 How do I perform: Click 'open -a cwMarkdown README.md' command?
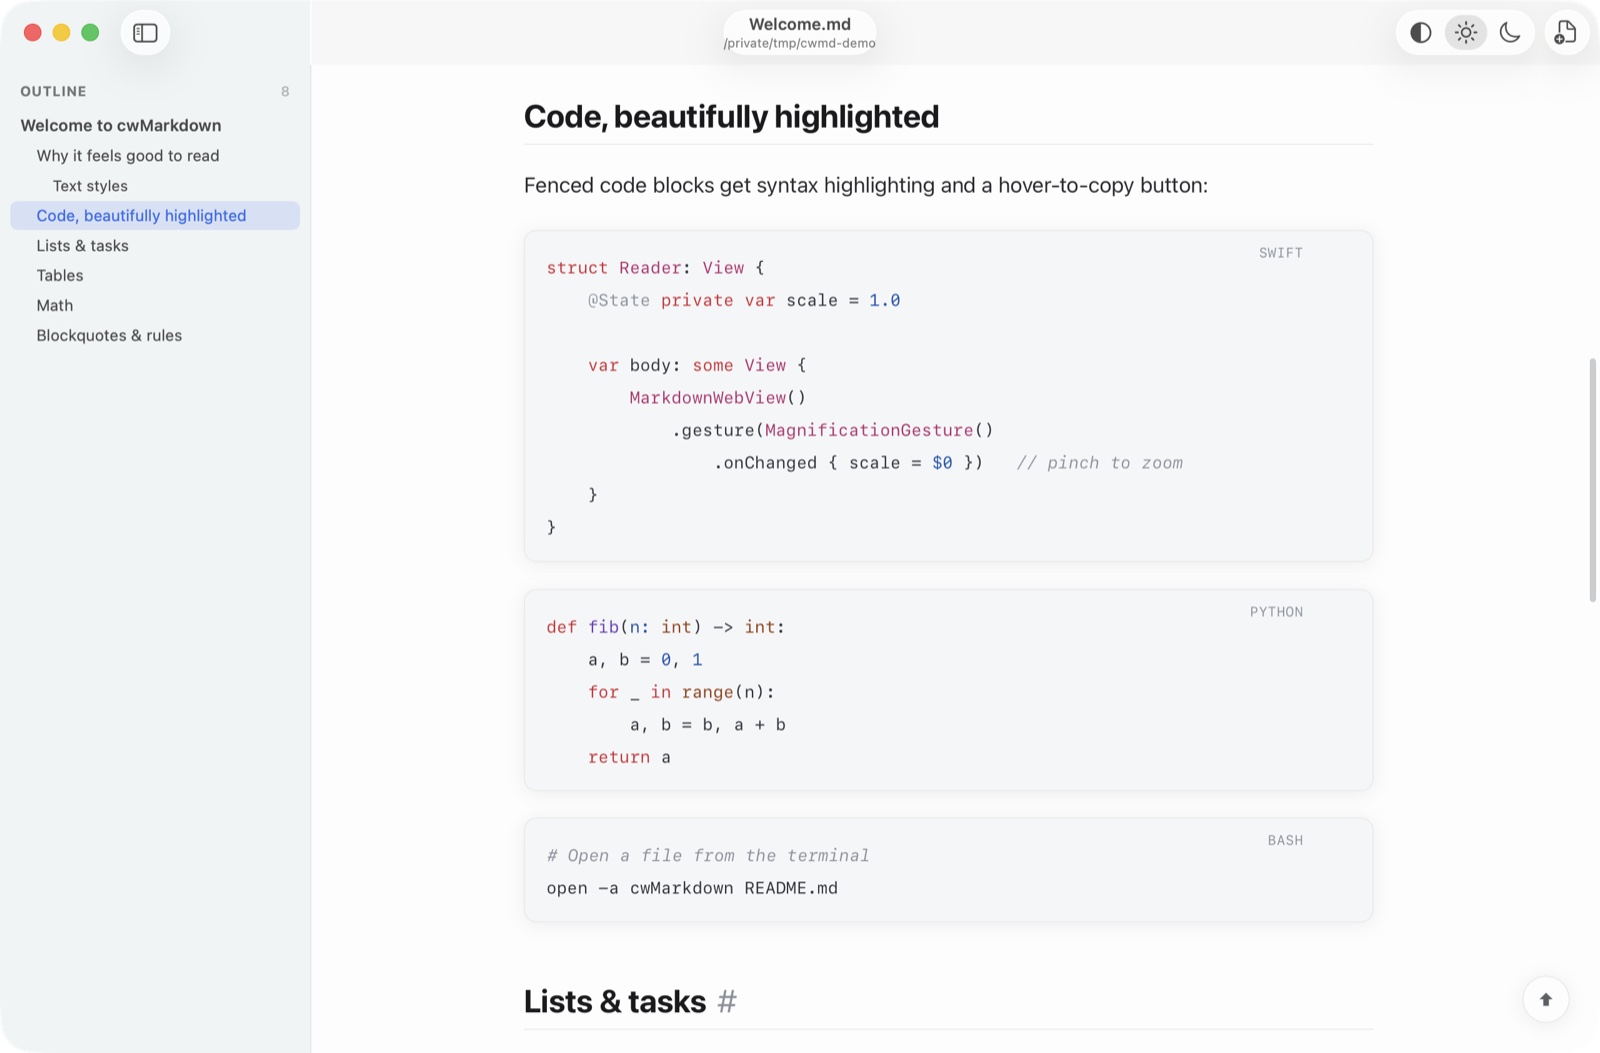coord(692,888)
